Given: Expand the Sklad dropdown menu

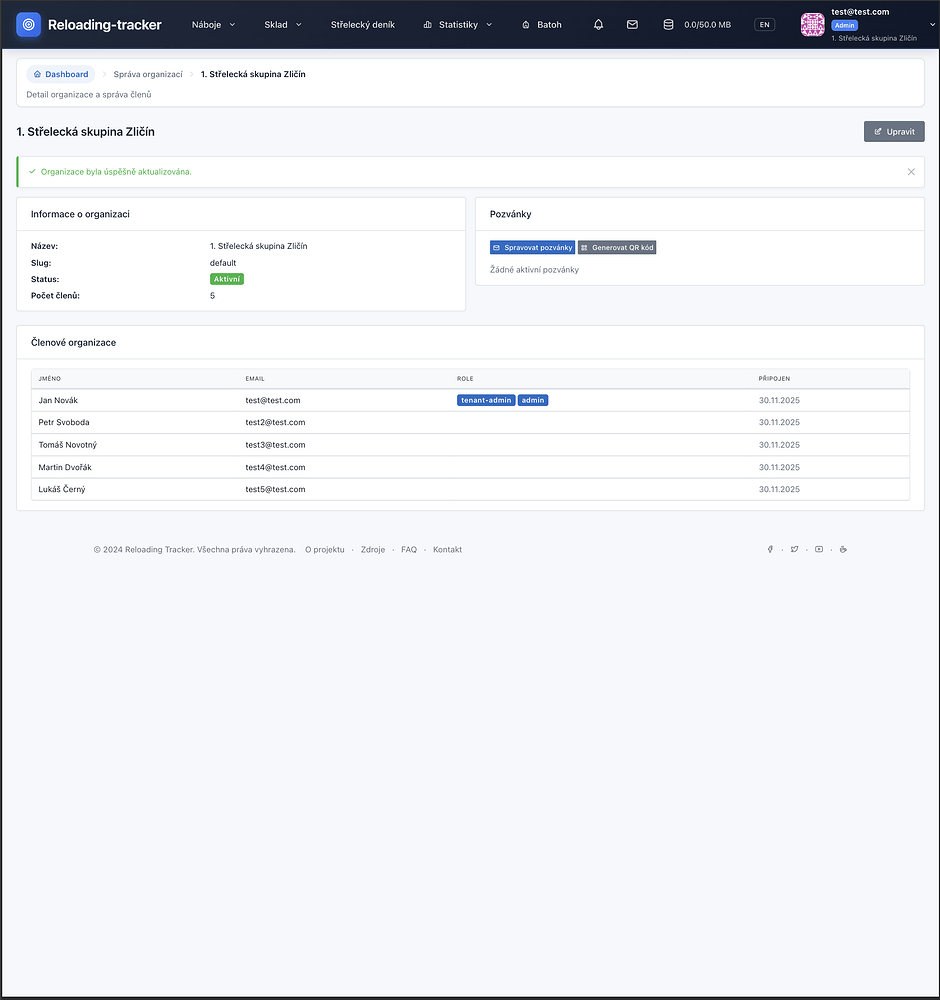Looking at the screenshot, I should 283,25.
